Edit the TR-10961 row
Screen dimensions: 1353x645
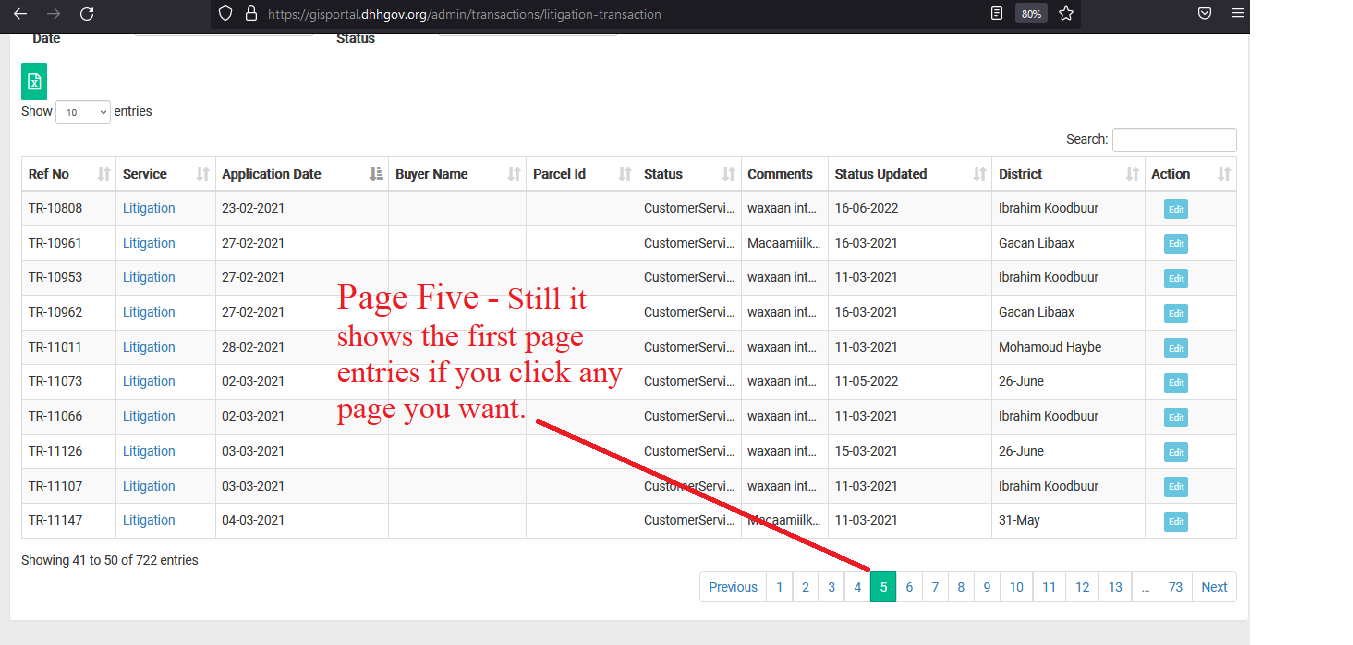pos(1176,244)
